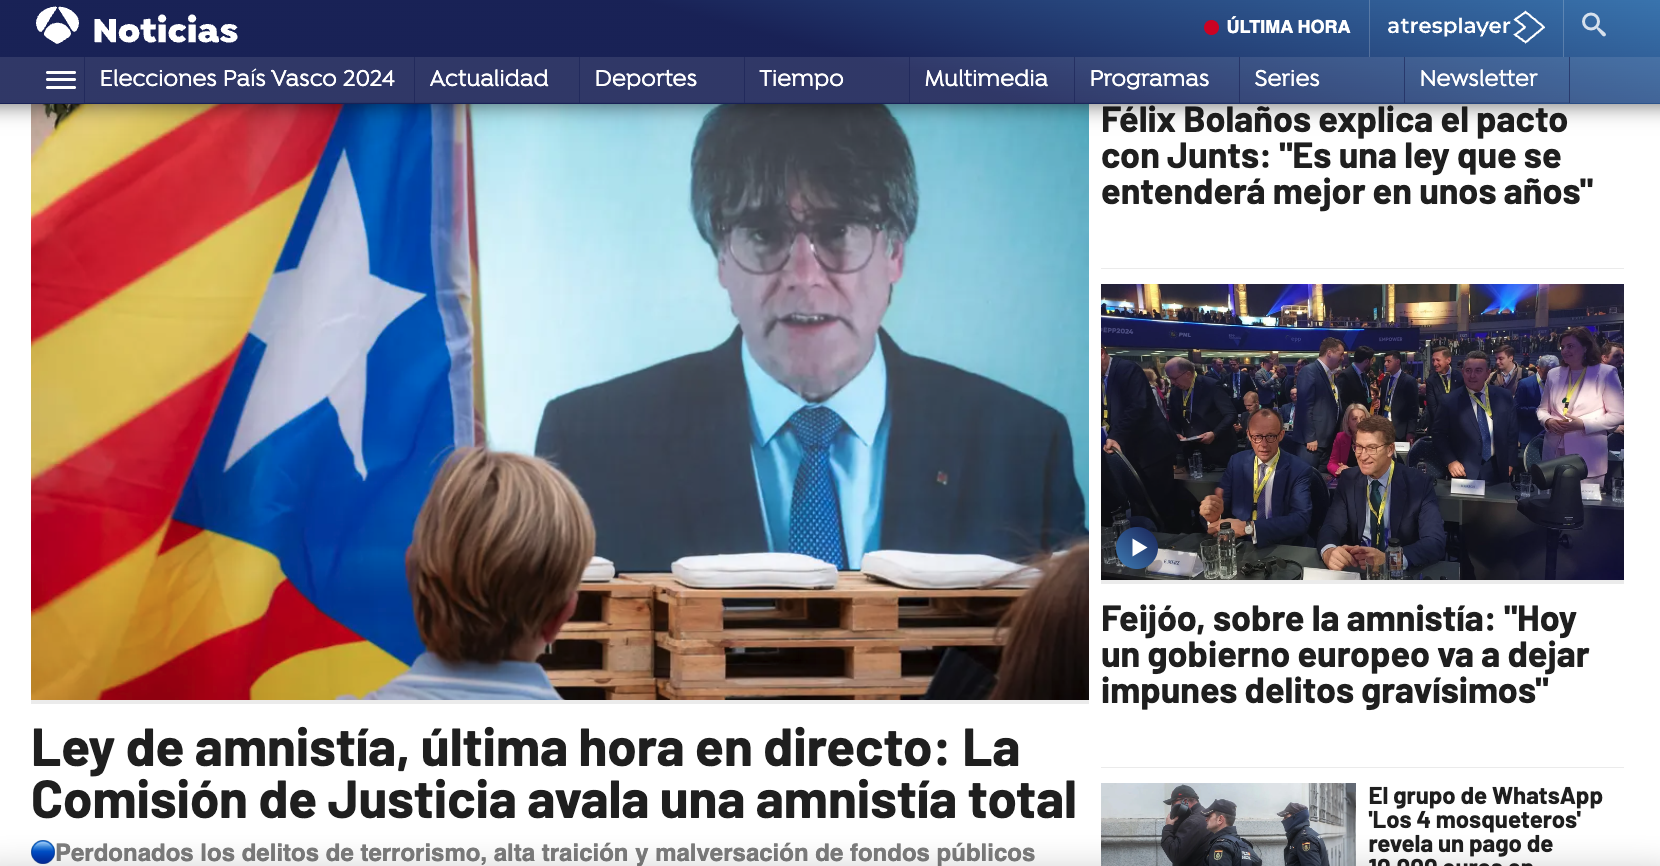Click the Puigdemont main story image

559,400
